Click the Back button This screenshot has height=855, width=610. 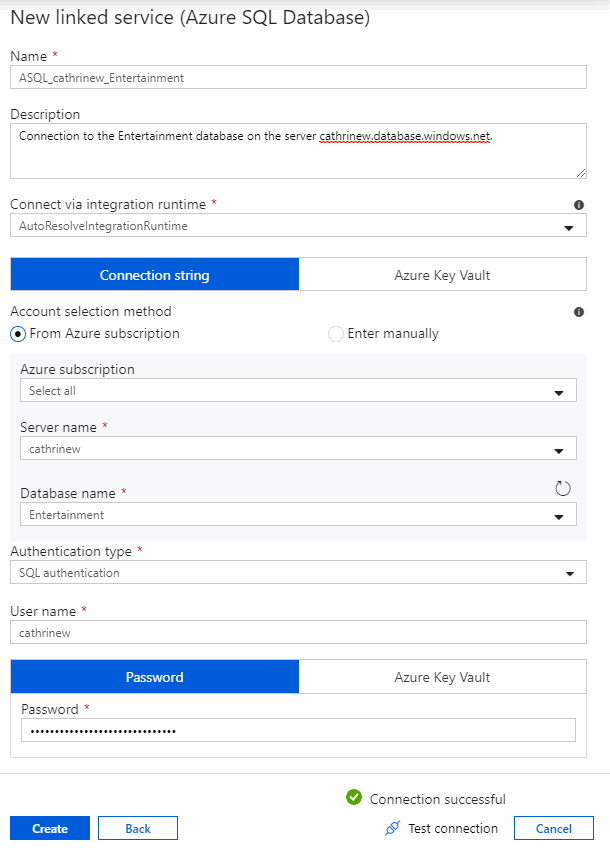(x=137, y=828)
